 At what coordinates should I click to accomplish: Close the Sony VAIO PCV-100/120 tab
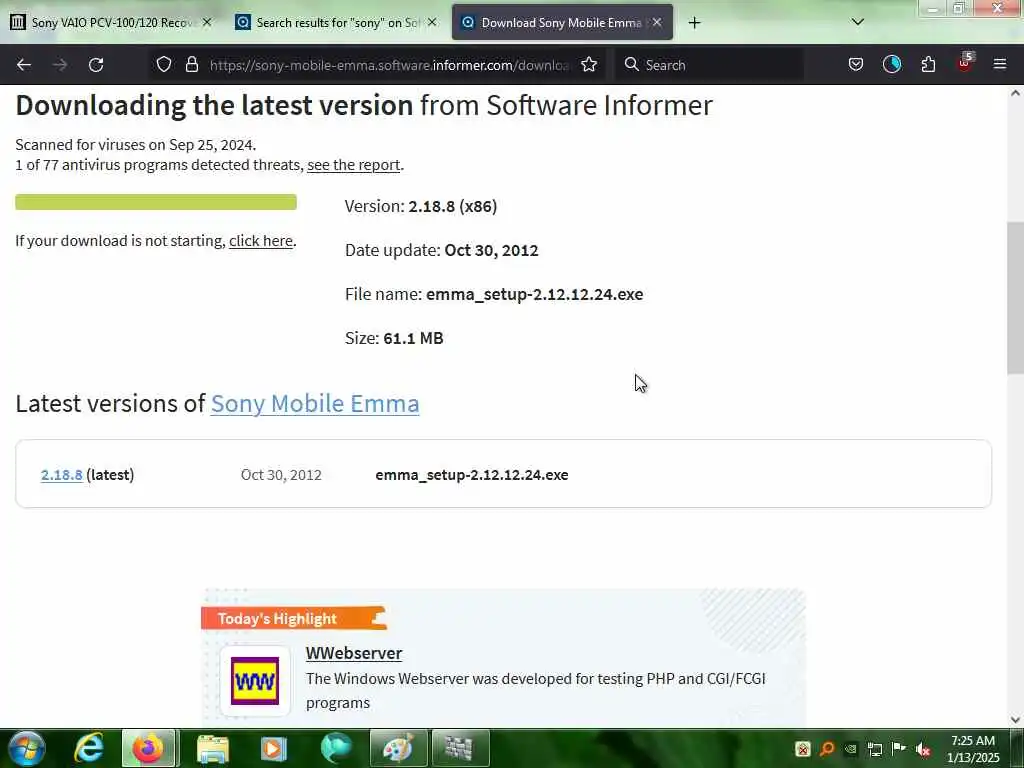[207, 22]
